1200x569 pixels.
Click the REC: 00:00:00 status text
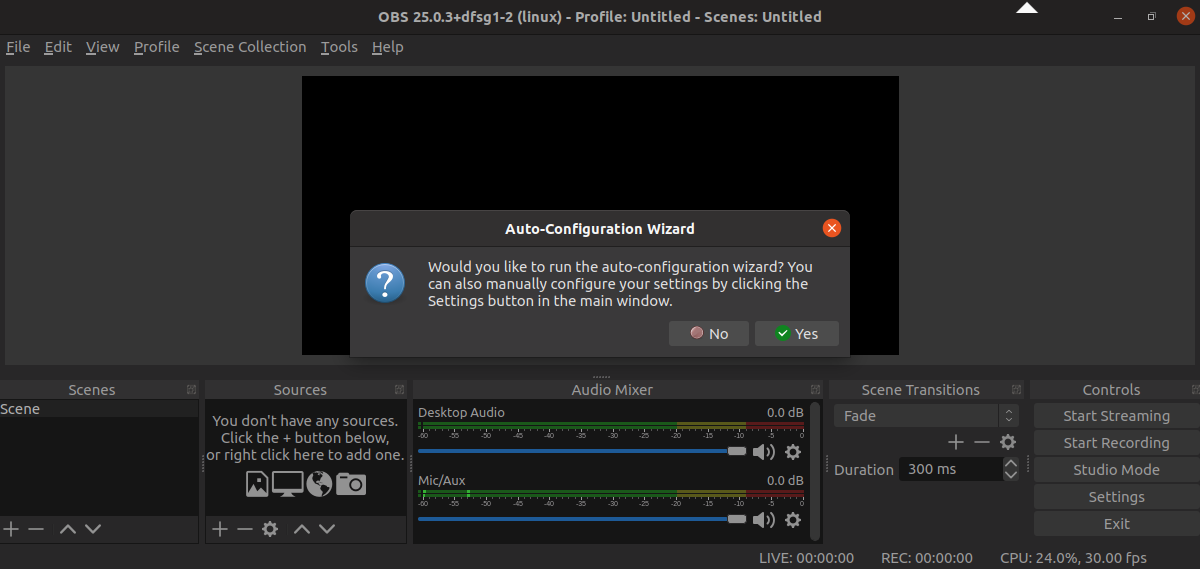(926, 558)
